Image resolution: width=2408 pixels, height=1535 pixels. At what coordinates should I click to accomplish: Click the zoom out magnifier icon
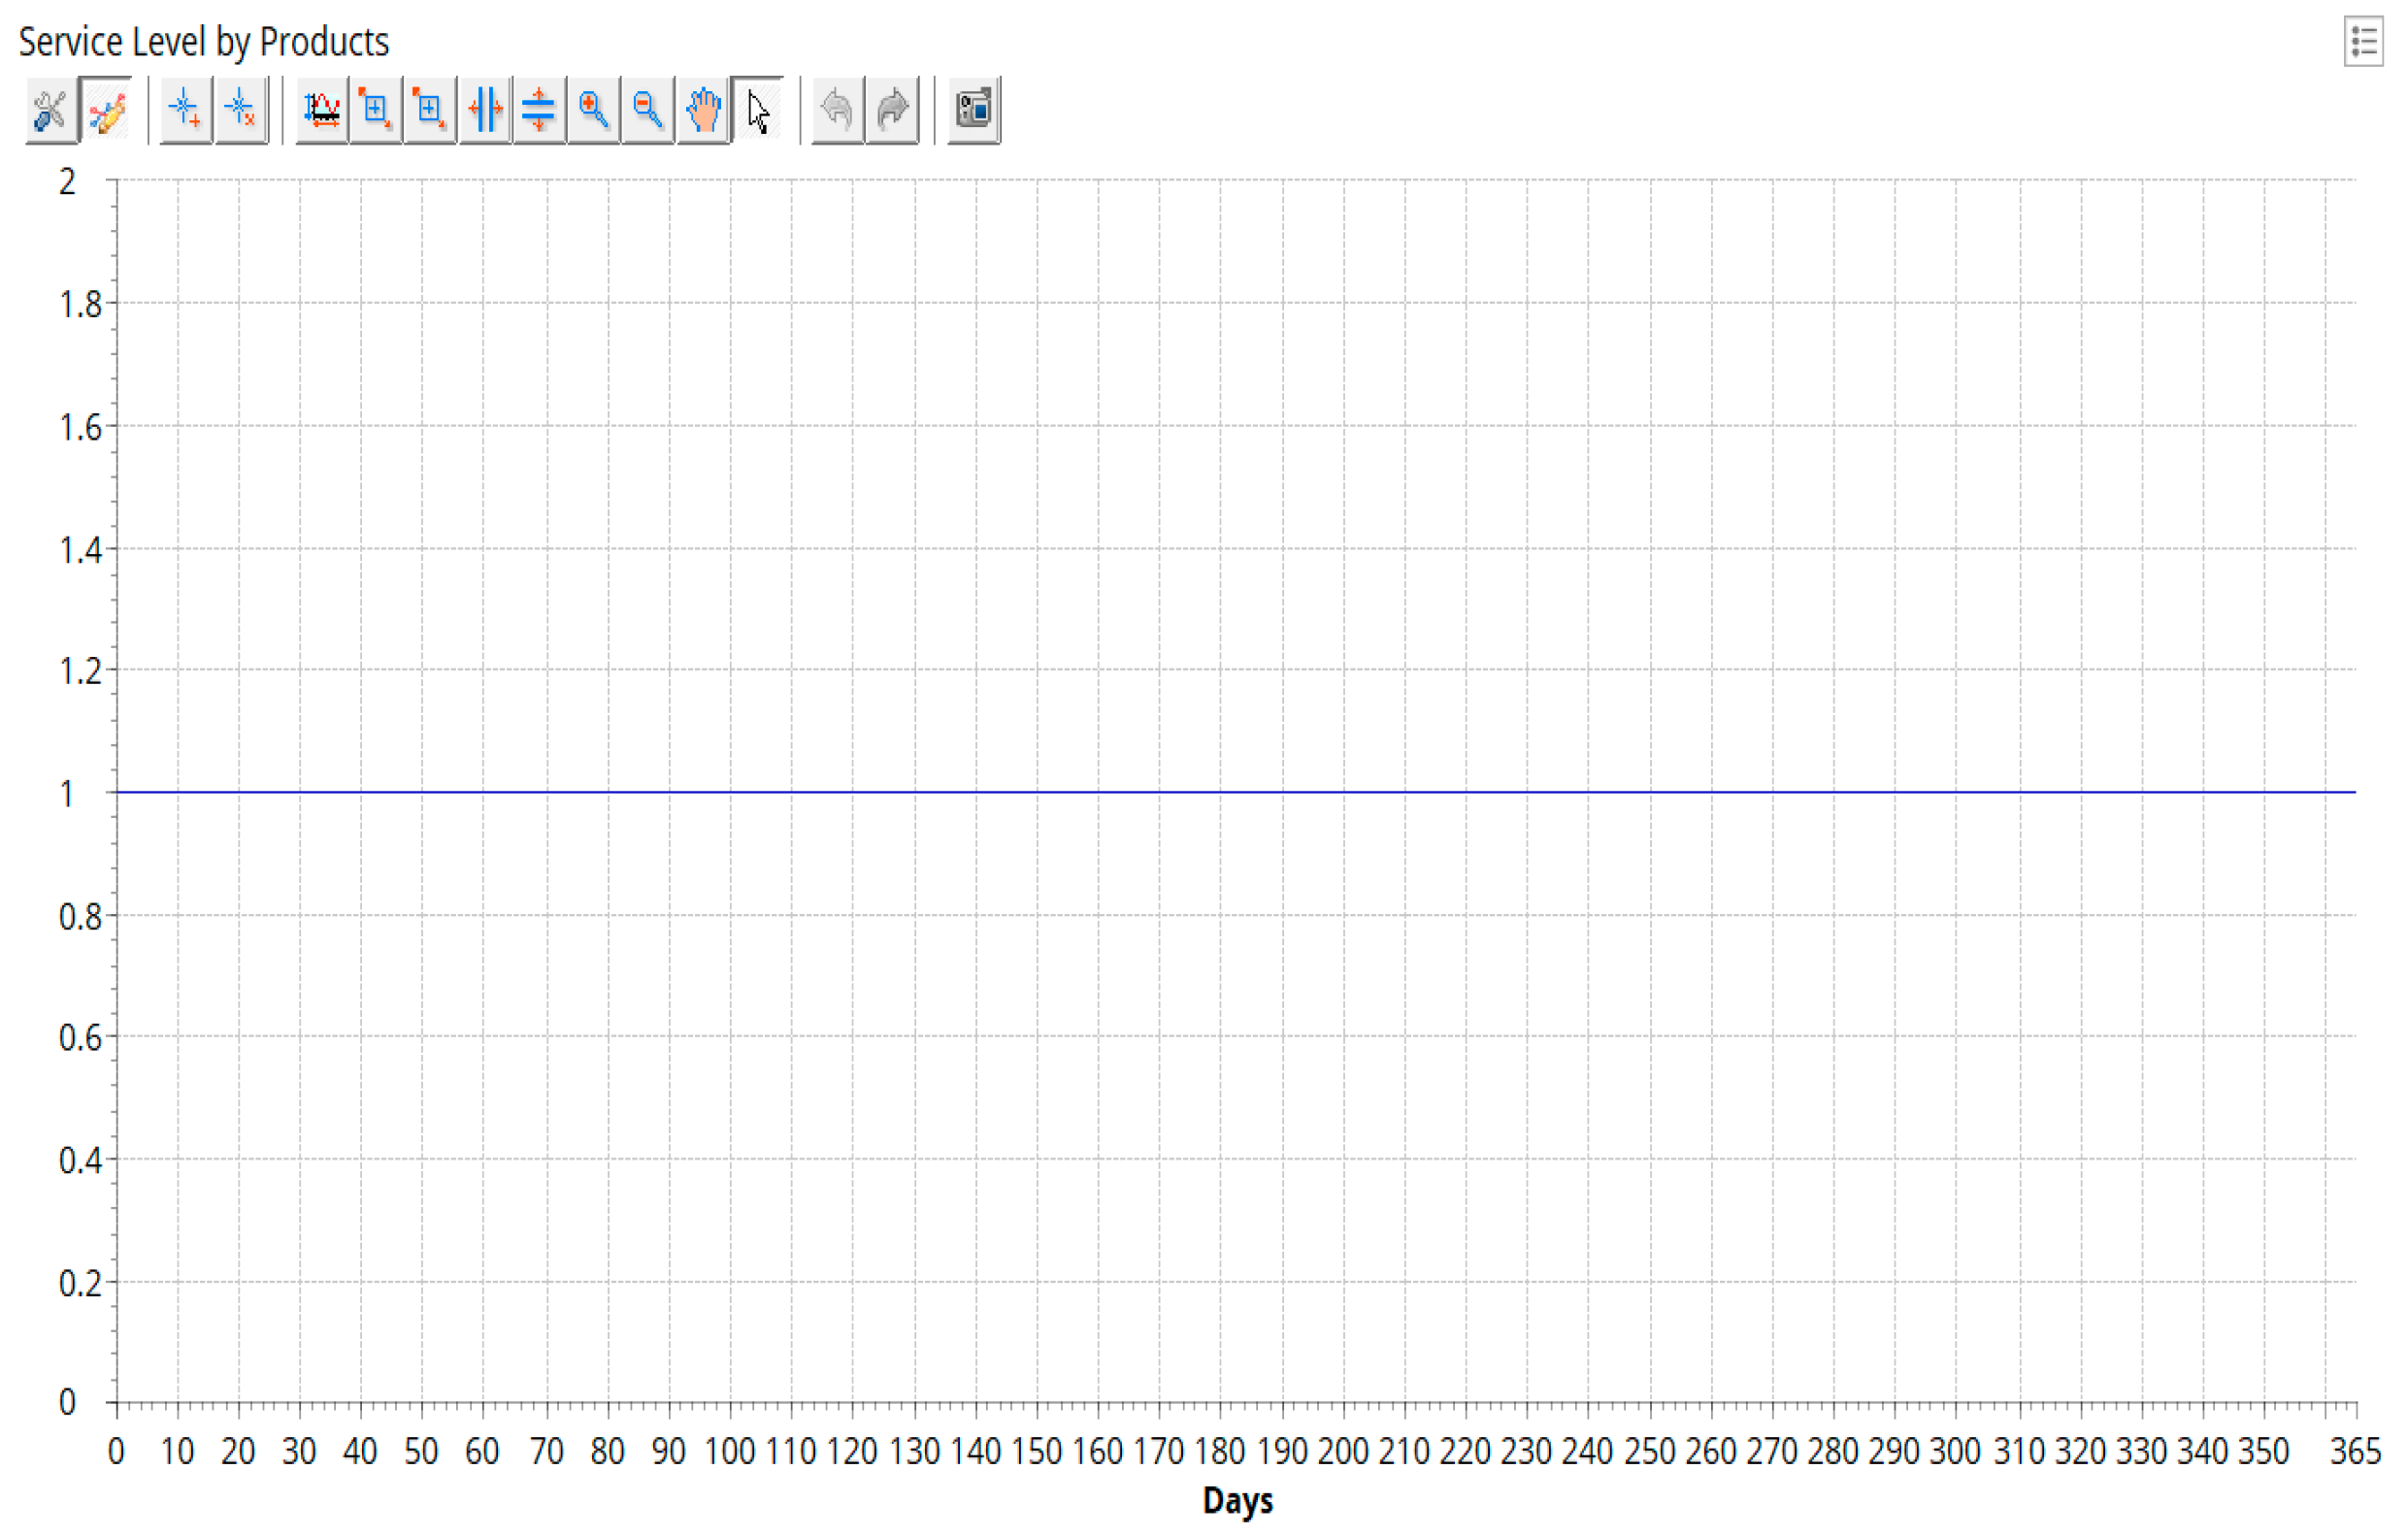[x=648, y=110]
